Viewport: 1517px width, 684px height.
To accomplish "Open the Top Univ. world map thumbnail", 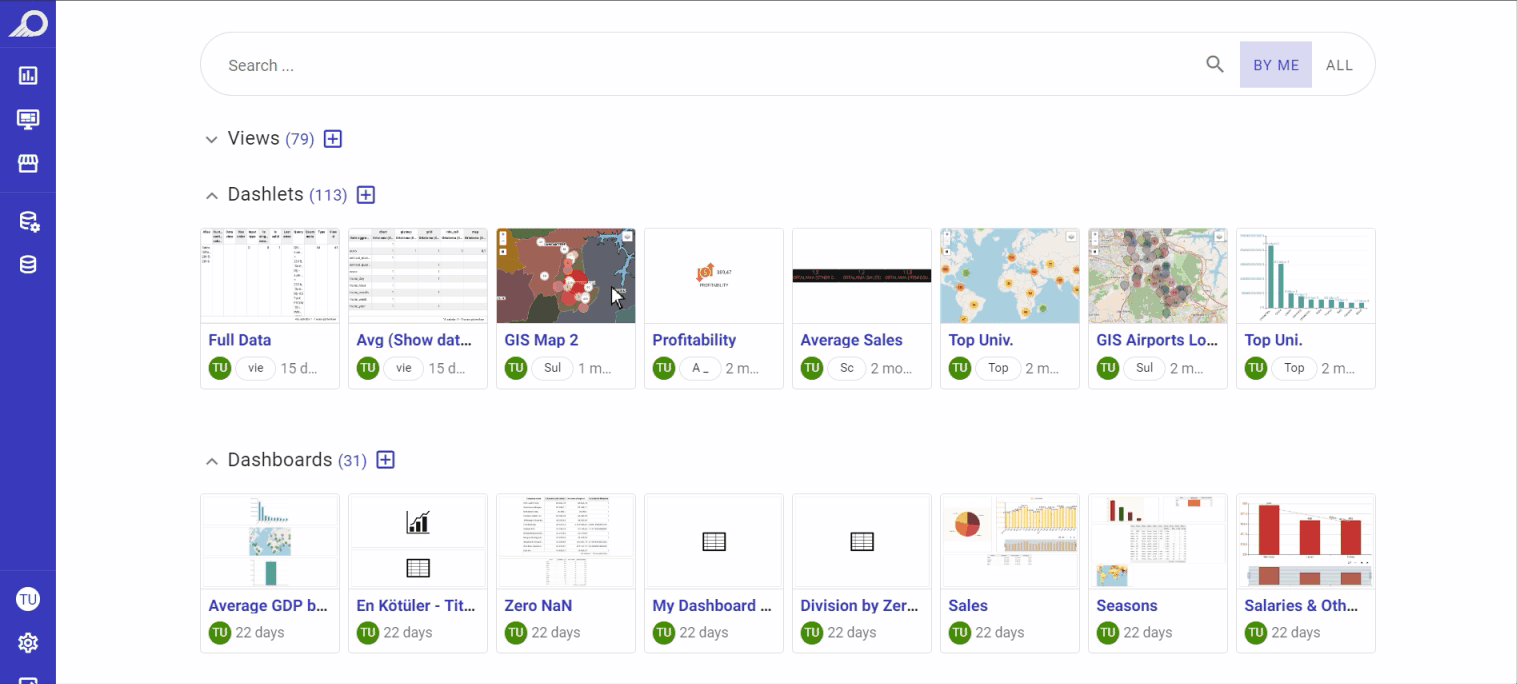I will (1010, 276).
